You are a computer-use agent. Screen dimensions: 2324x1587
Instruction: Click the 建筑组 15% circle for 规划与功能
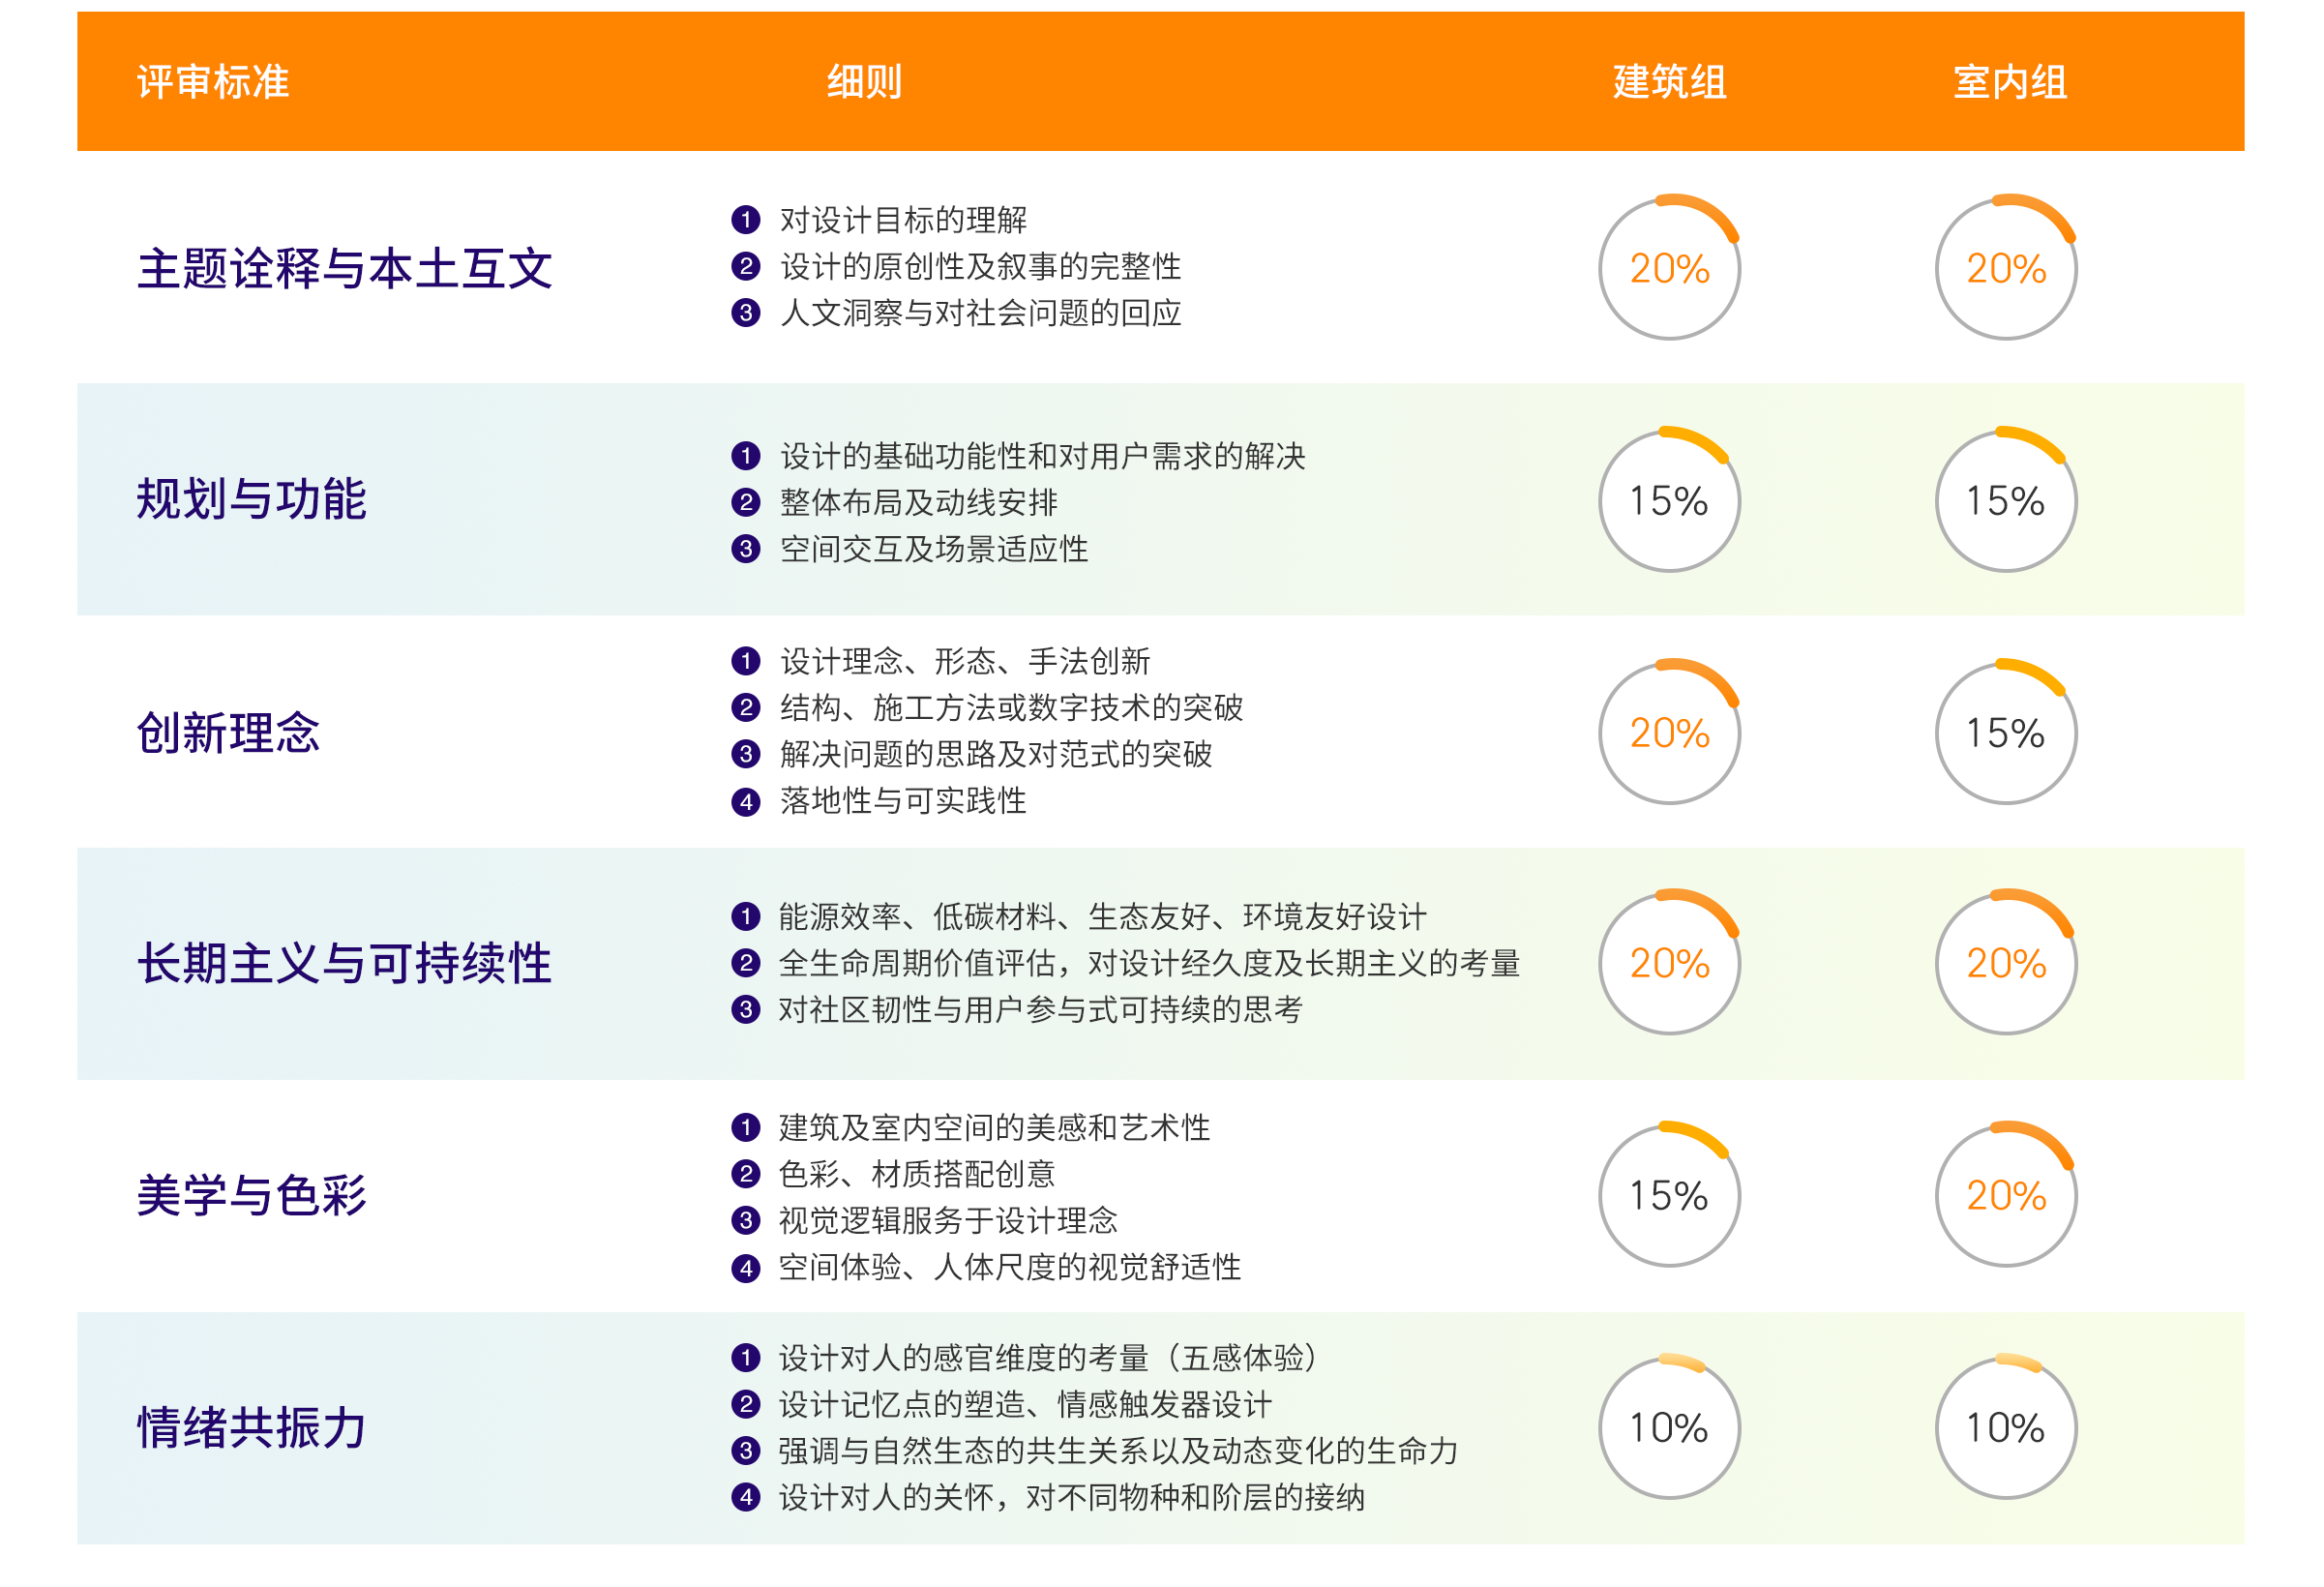click(1669, 500)
